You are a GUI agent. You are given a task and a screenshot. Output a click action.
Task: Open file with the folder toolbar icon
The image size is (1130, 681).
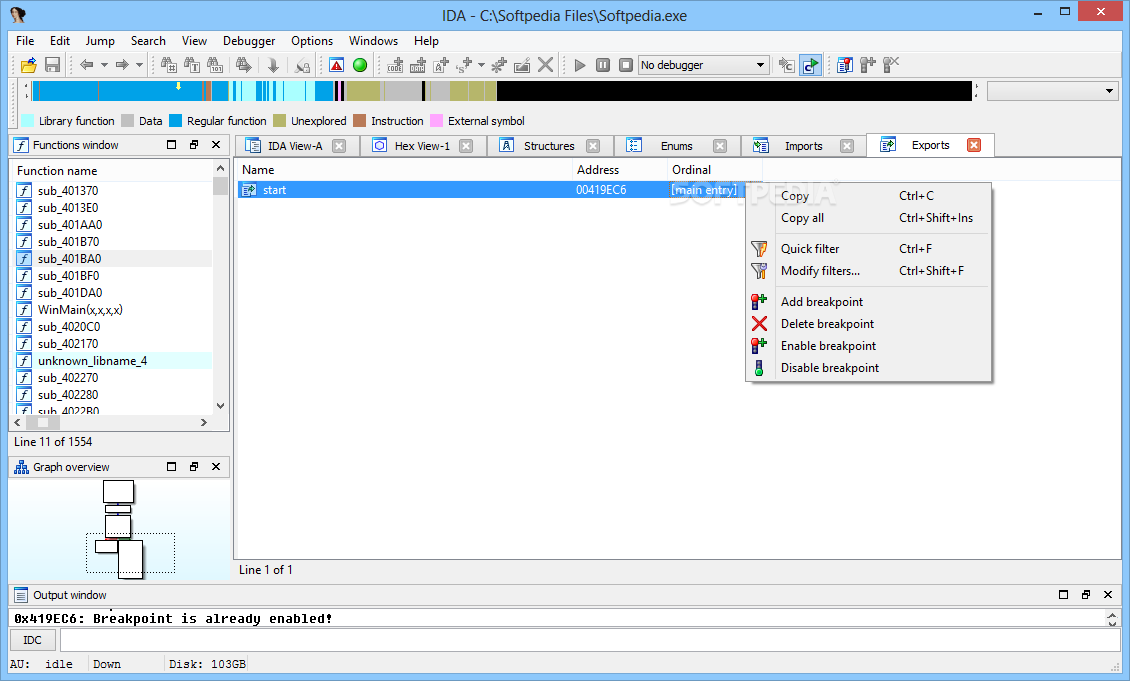pos(29,66)
